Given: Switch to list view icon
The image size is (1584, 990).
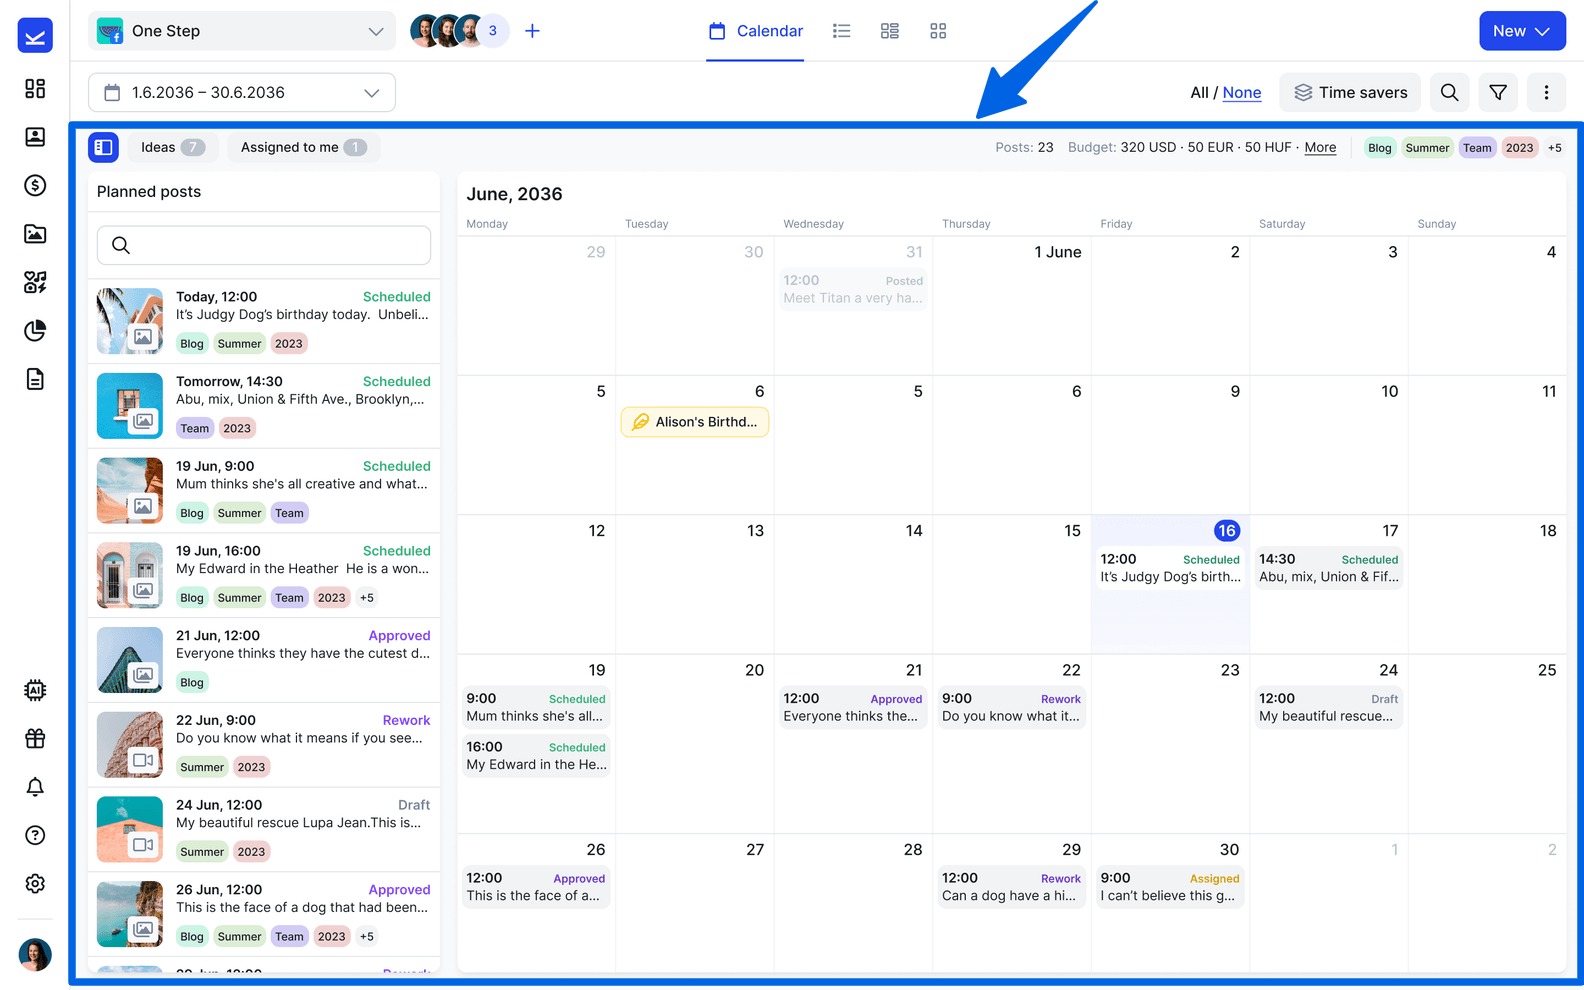Looking at the screenshot, I should [841, 31].
